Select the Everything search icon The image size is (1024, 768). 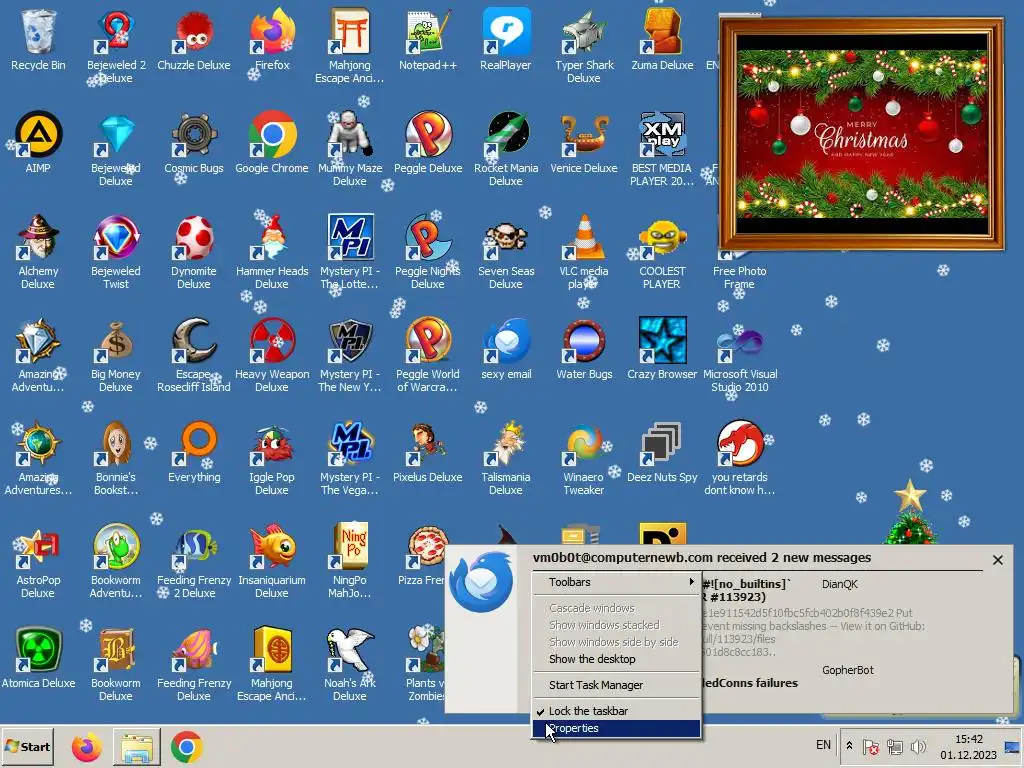coord(193,453)
